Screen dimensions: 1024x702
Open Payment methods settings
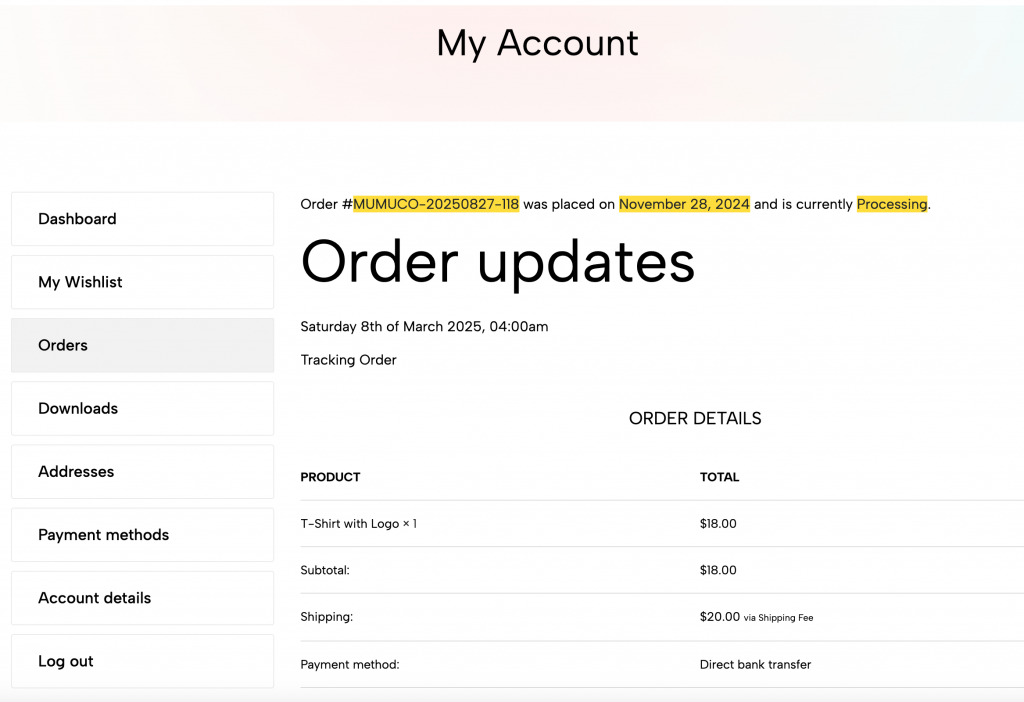142,535
